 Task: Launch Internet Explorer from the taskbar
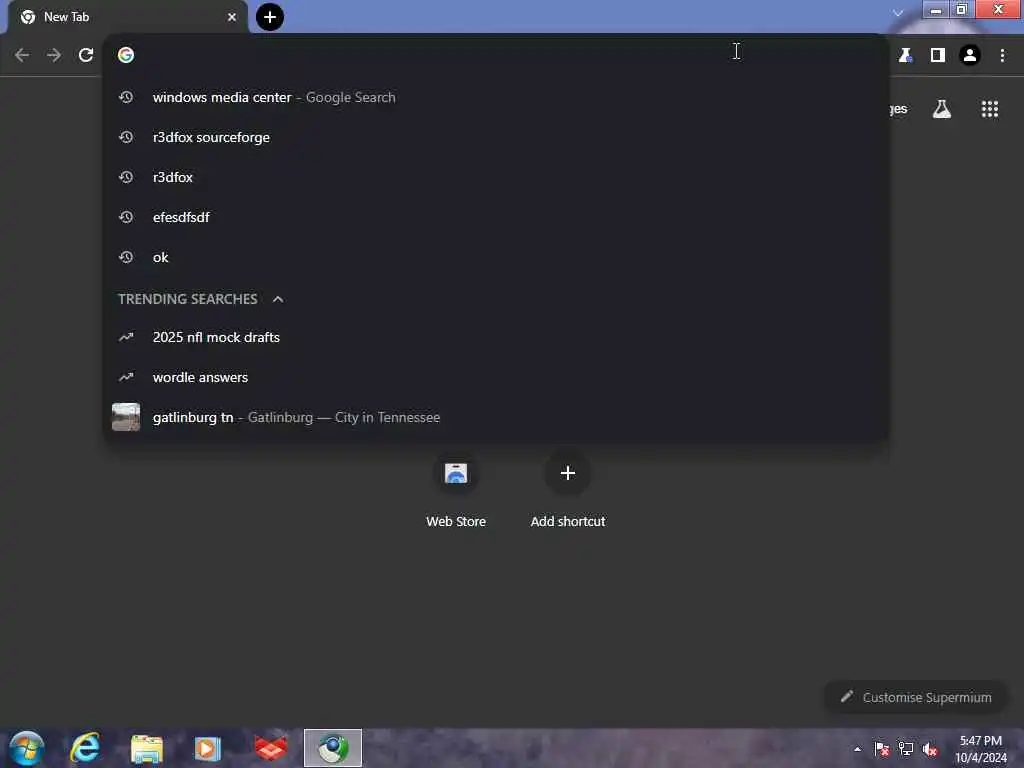tap(85, 748)
